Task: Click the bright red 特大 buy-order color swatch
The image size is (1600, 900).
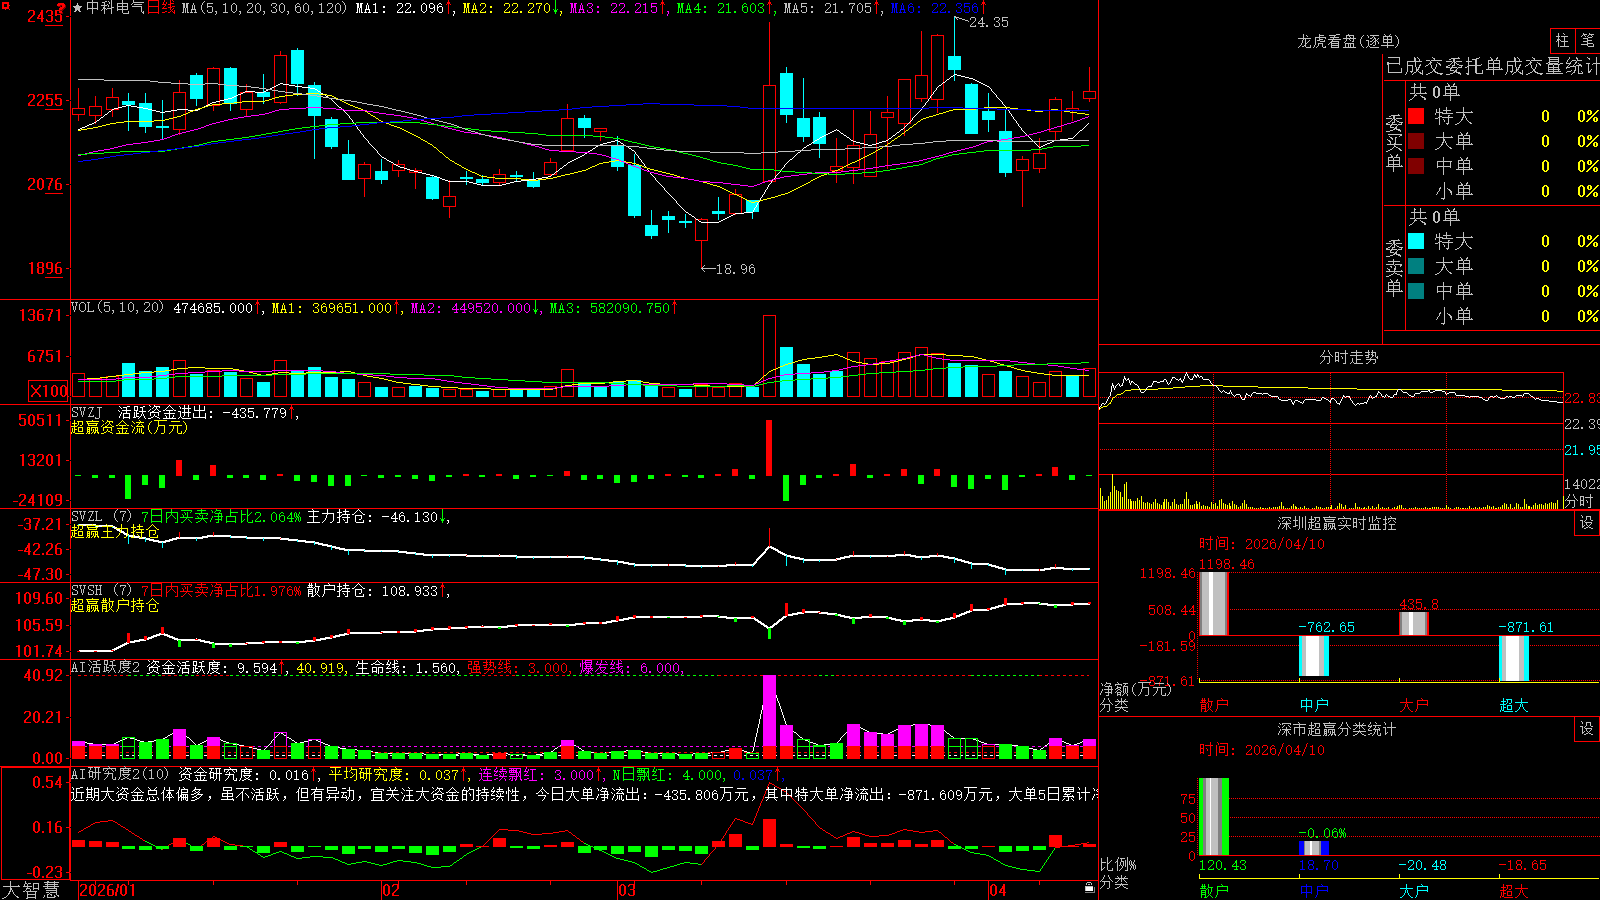Action: [x=1416, y=116]
